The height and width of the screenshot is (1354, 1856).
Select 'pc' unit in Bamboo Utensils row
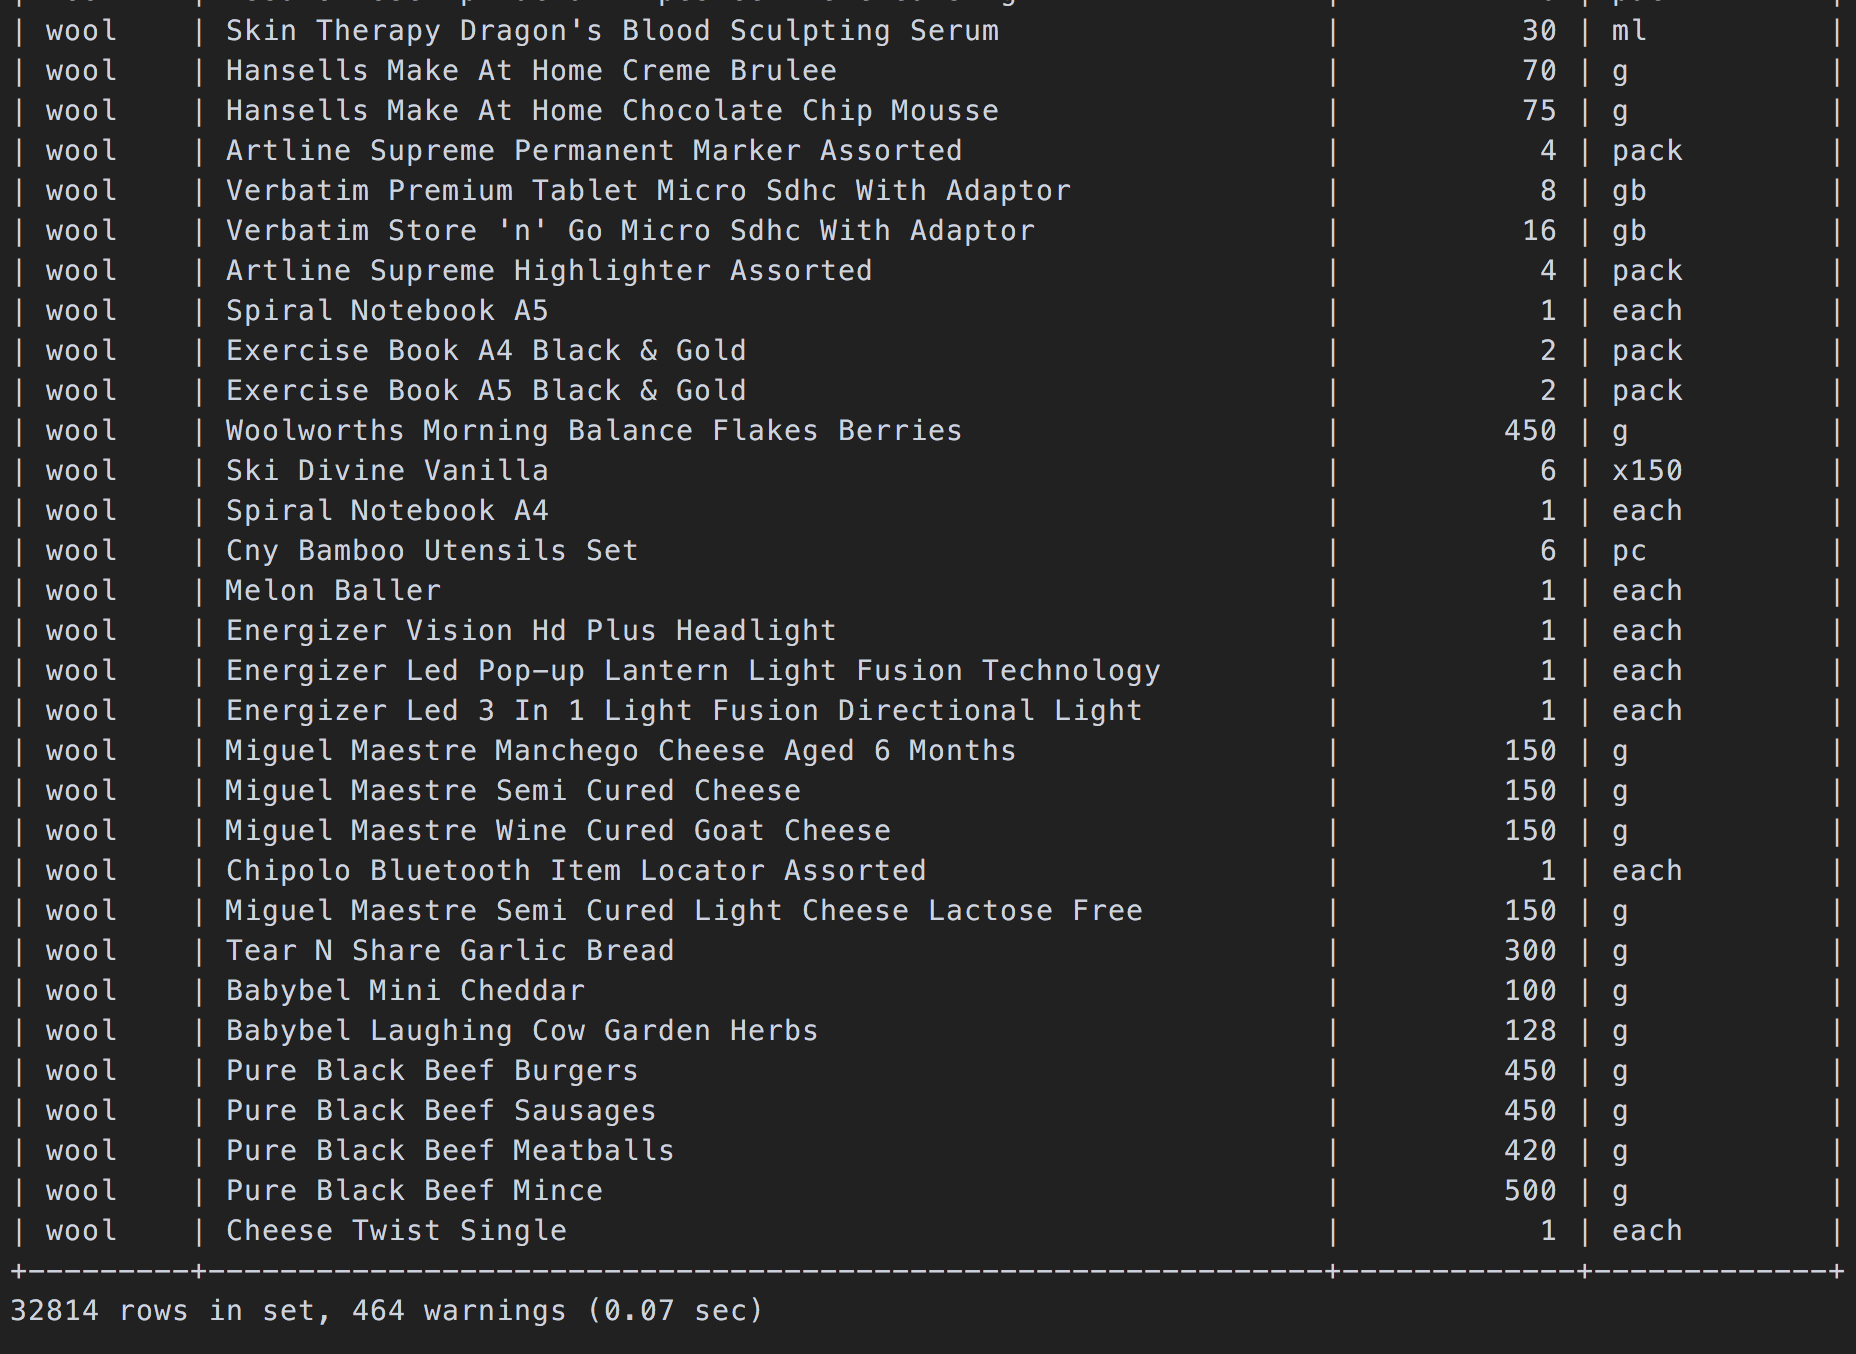pyautogui.click(x=1629, y=551)
